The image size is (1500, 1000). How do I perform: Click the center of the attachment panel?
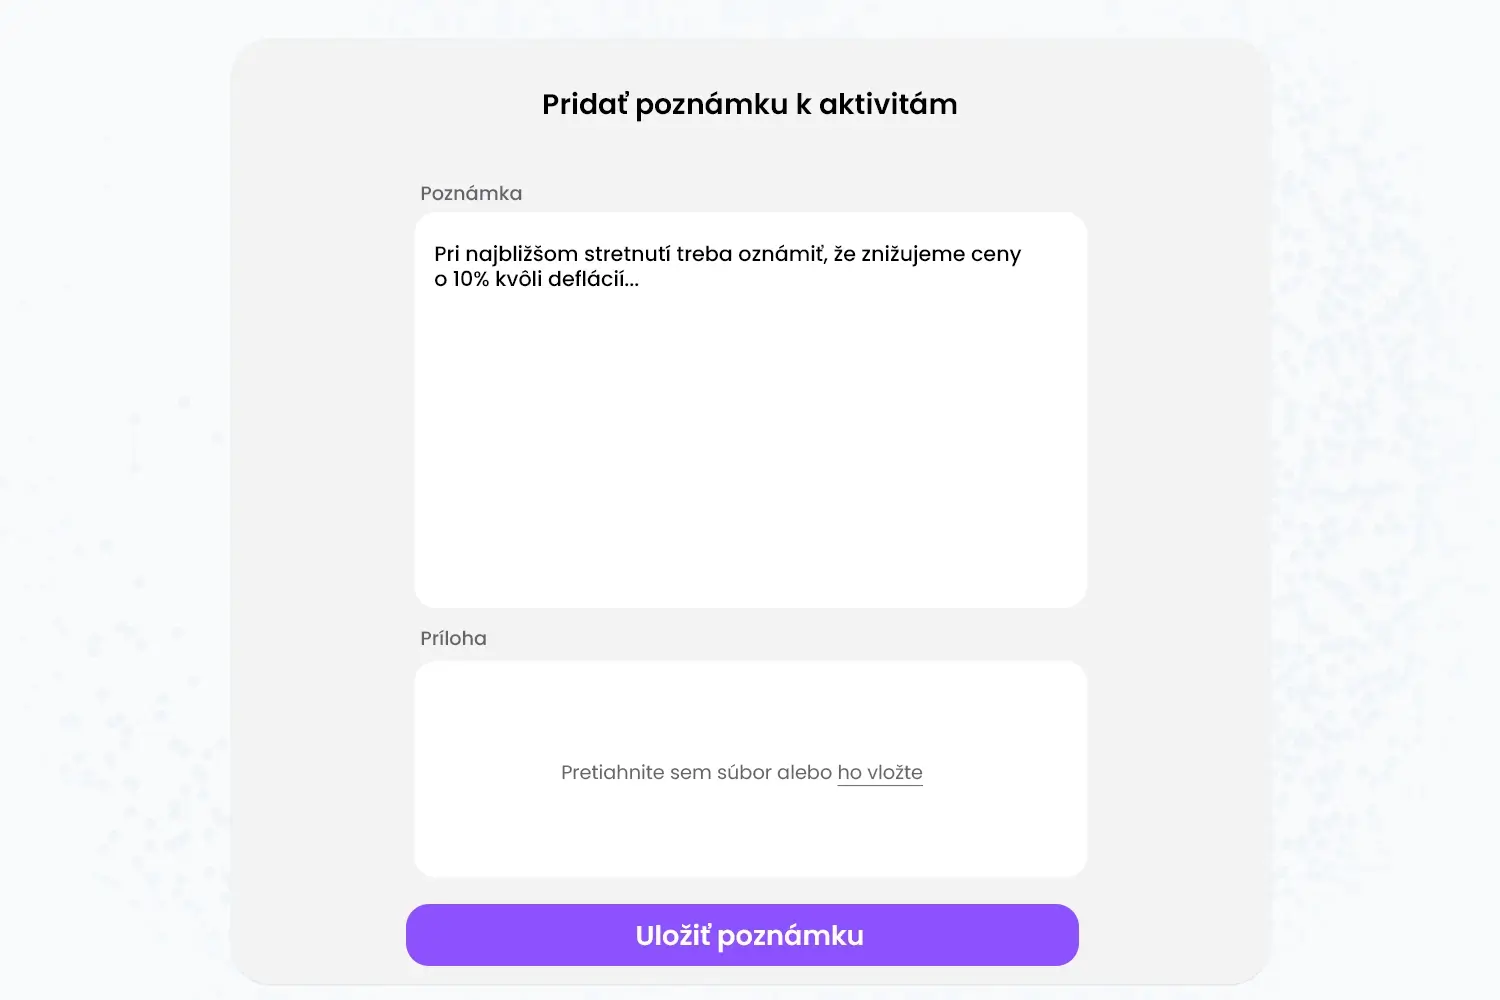[x=749, y=768]
